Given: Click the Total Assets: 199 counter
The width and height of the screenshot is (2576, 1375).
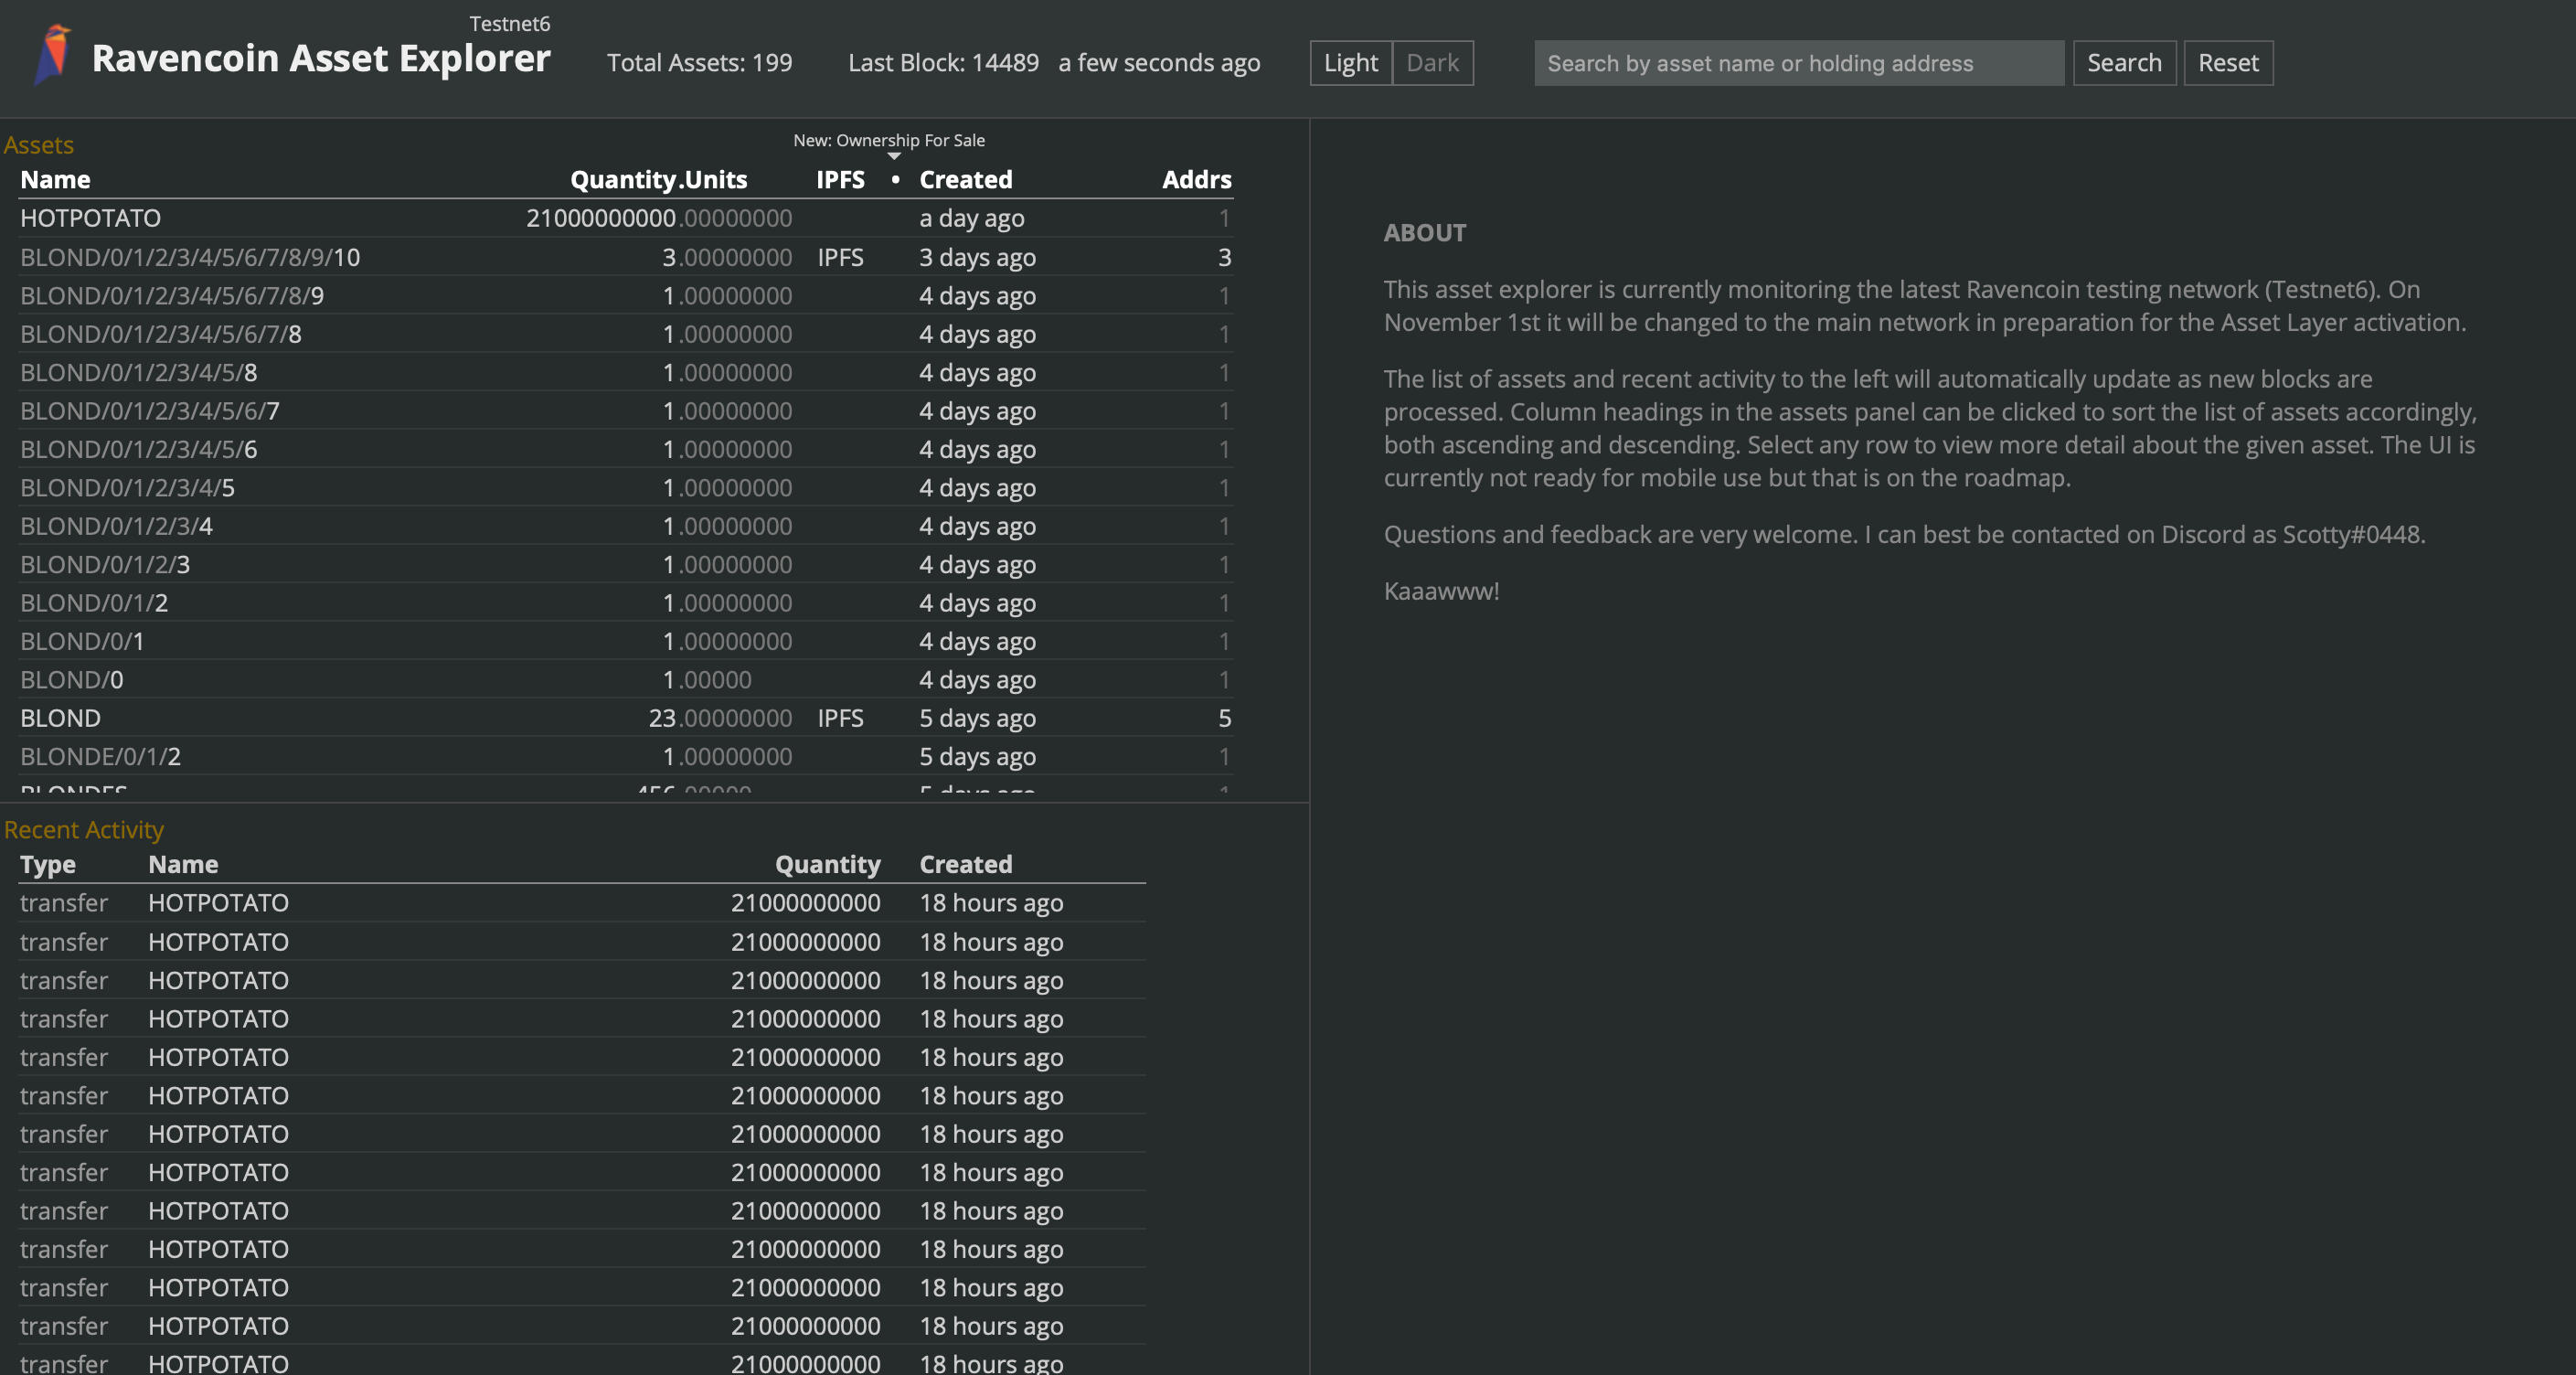Looking at the screenshot, I should click(699, 63).
